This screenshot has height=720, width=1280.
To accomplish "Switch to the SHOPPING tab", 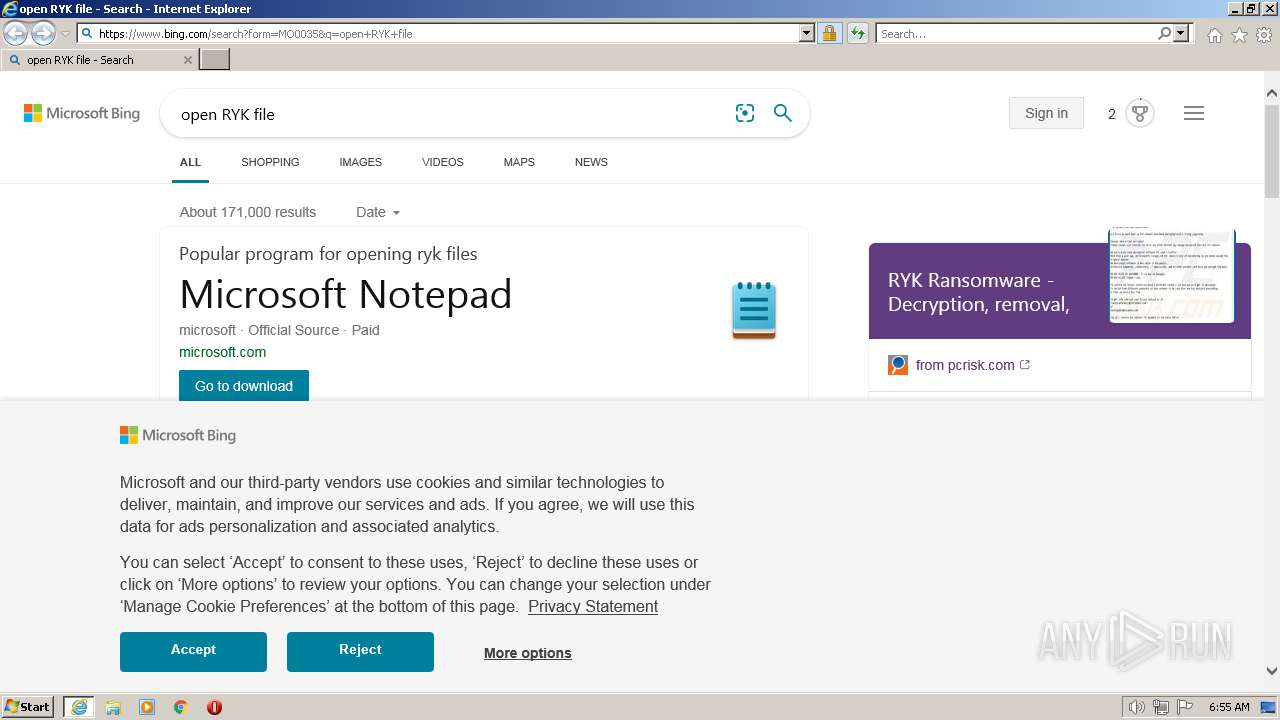I will 270,162.
